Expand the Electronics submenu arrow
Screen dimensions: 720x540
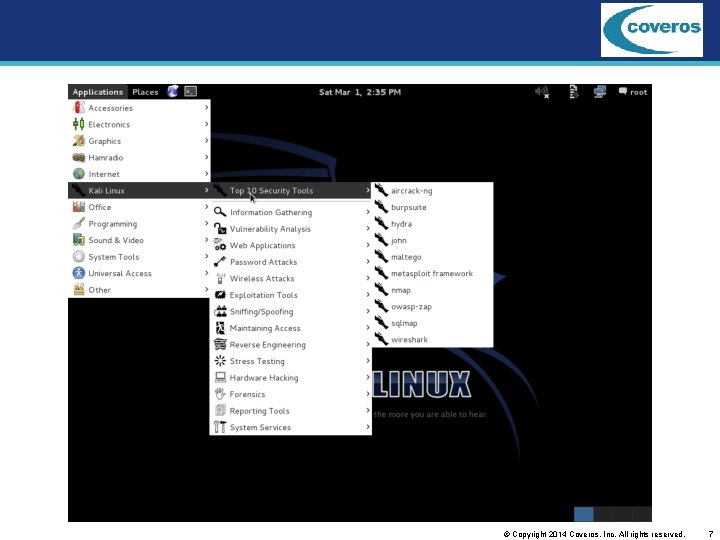pos(206,124)
